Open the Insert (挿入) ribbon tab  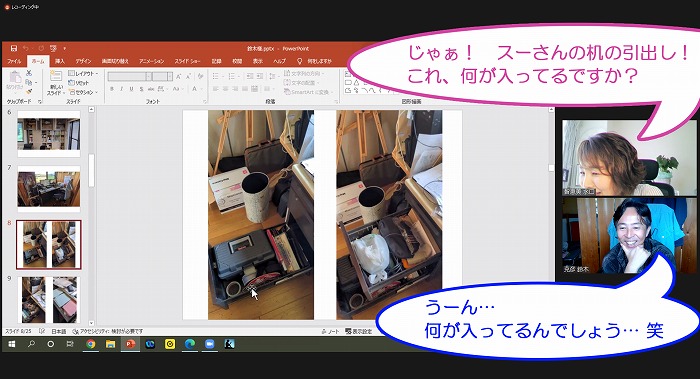click(59, 61)
